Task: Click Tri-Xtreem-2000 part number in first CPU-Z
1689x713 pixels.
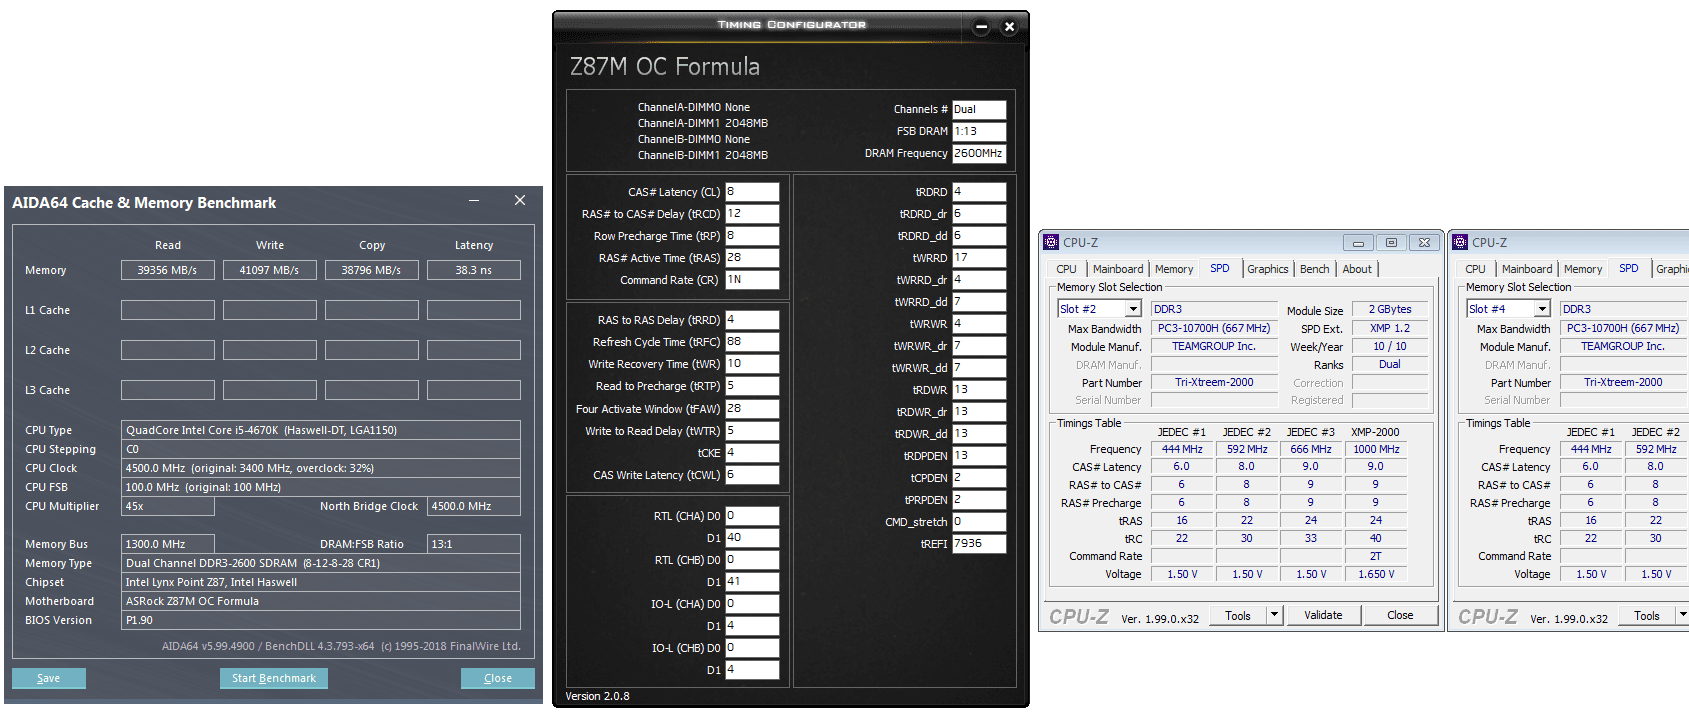Action: [x=1214, y=382]
